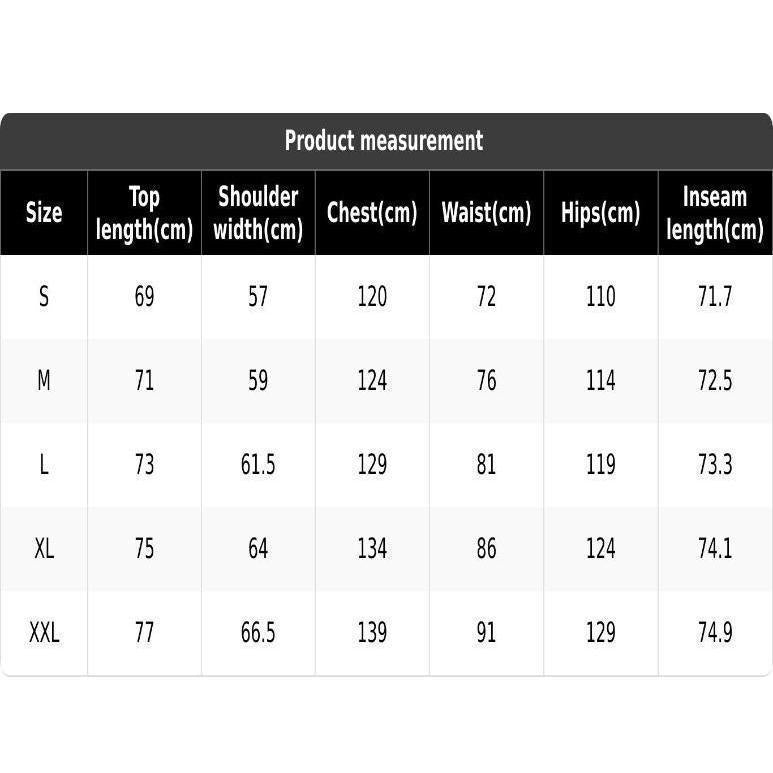
Task: Select the Hips(cm) column header
Action: [x=600, y=212]
